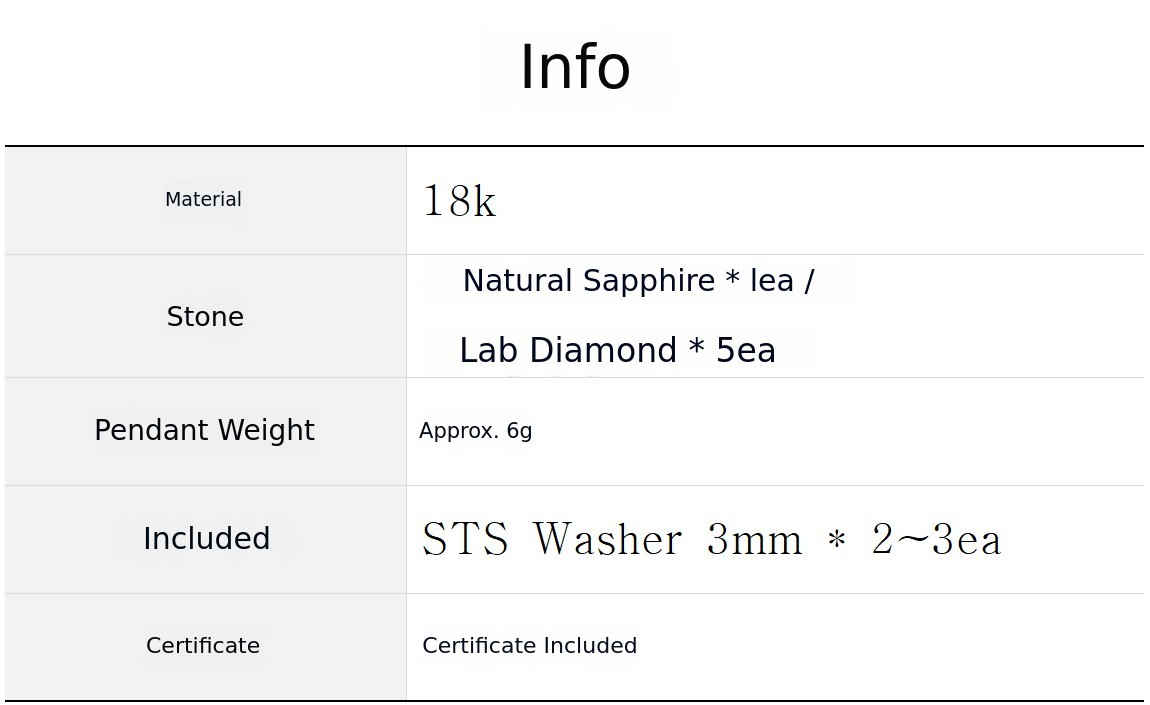Click the 3mm size text

(x=754, y=540)
